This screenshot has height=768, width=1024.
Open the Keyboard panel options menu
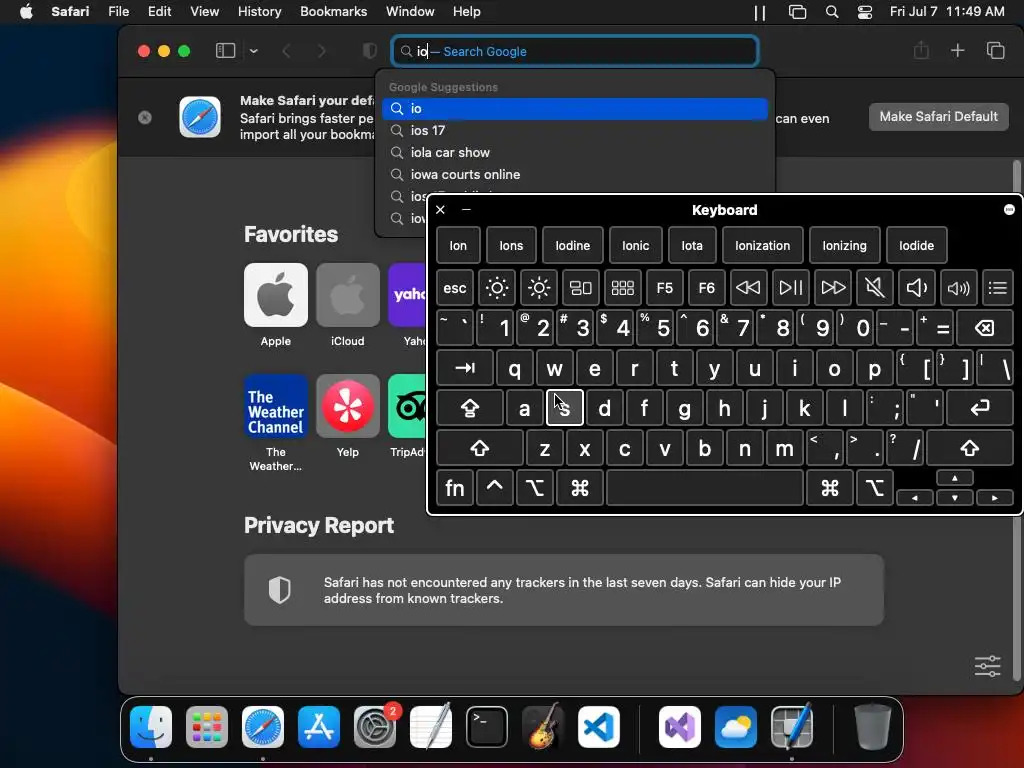[x=1009, y=210]
